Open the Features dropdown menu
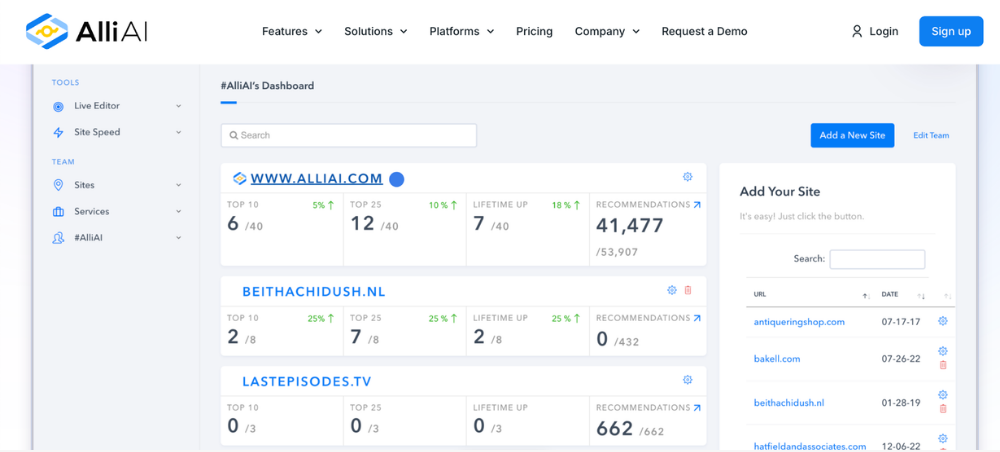This screenshot has height=452, width=1000. tap(292, 31)
